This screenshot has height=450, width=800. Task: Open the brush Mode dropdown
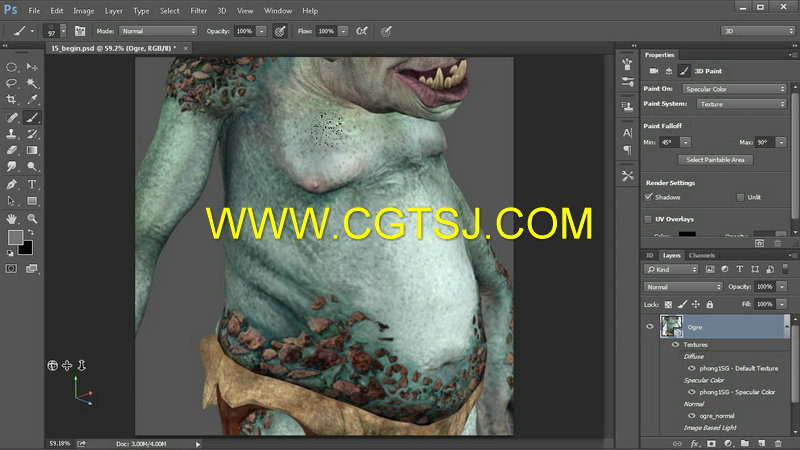pos(158,31)
